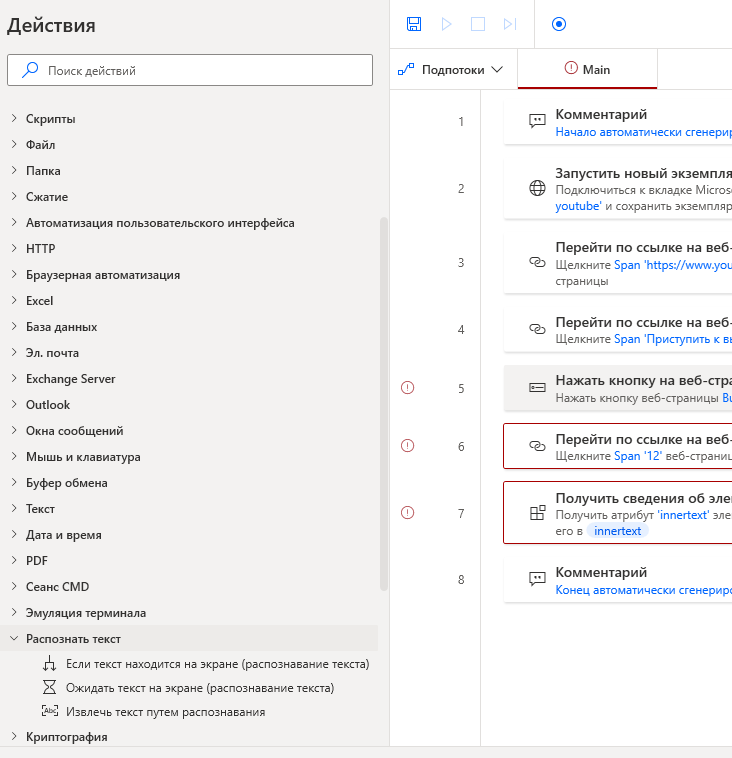Switch to the Main tab
Viewport: 732px width, 758px height.
596,70
